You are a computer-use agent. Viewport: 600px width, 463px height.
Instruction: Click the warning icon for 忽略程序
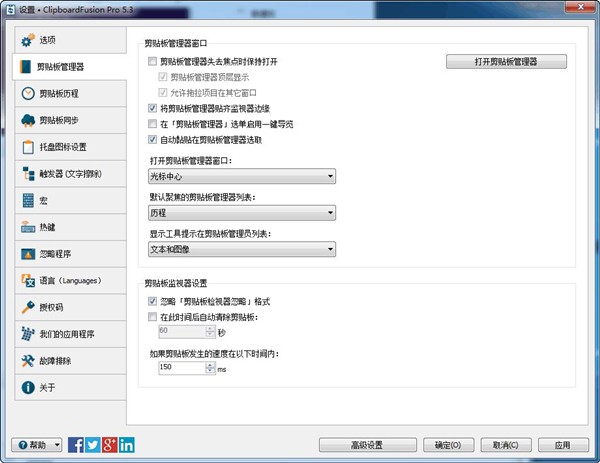pos(28,254)
